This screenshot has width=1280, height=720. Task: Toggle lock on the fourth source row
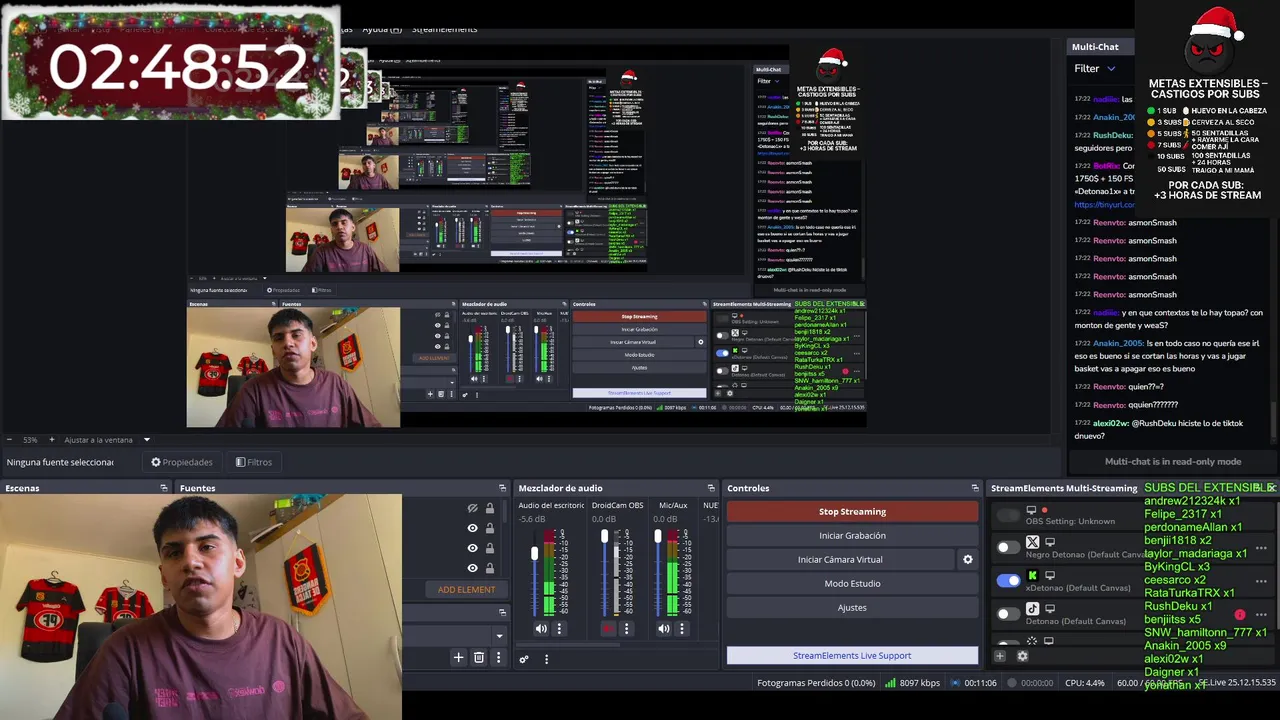(x=489, y=568)
